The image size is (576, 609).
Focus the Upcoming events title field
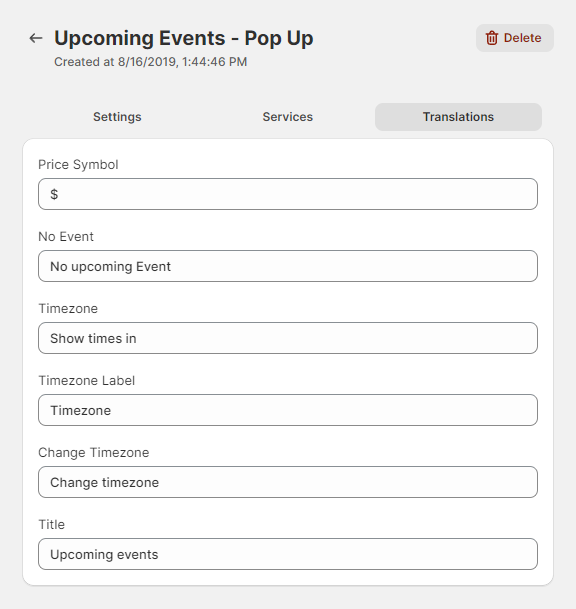pyautogui.click(x=288, y=554)
